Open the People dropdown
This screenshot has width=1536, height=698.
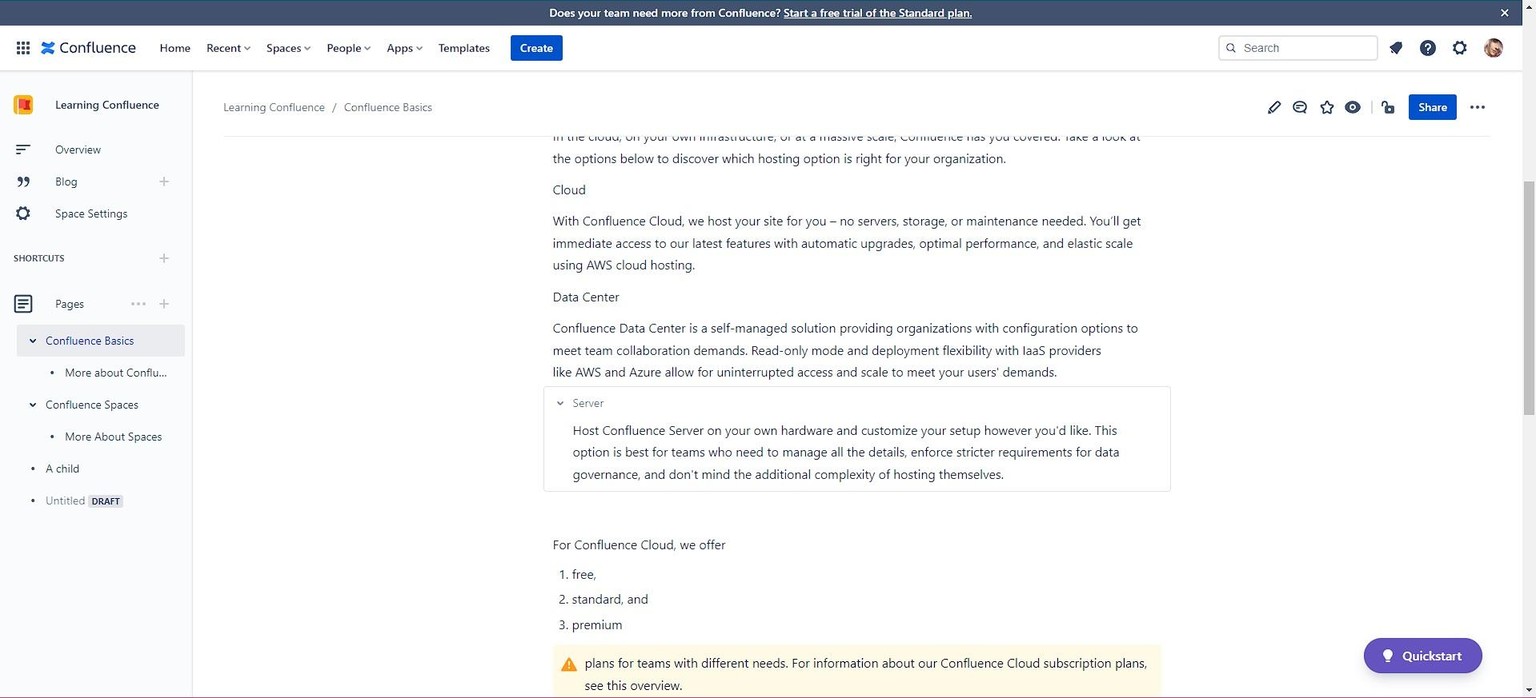point(348,48)
